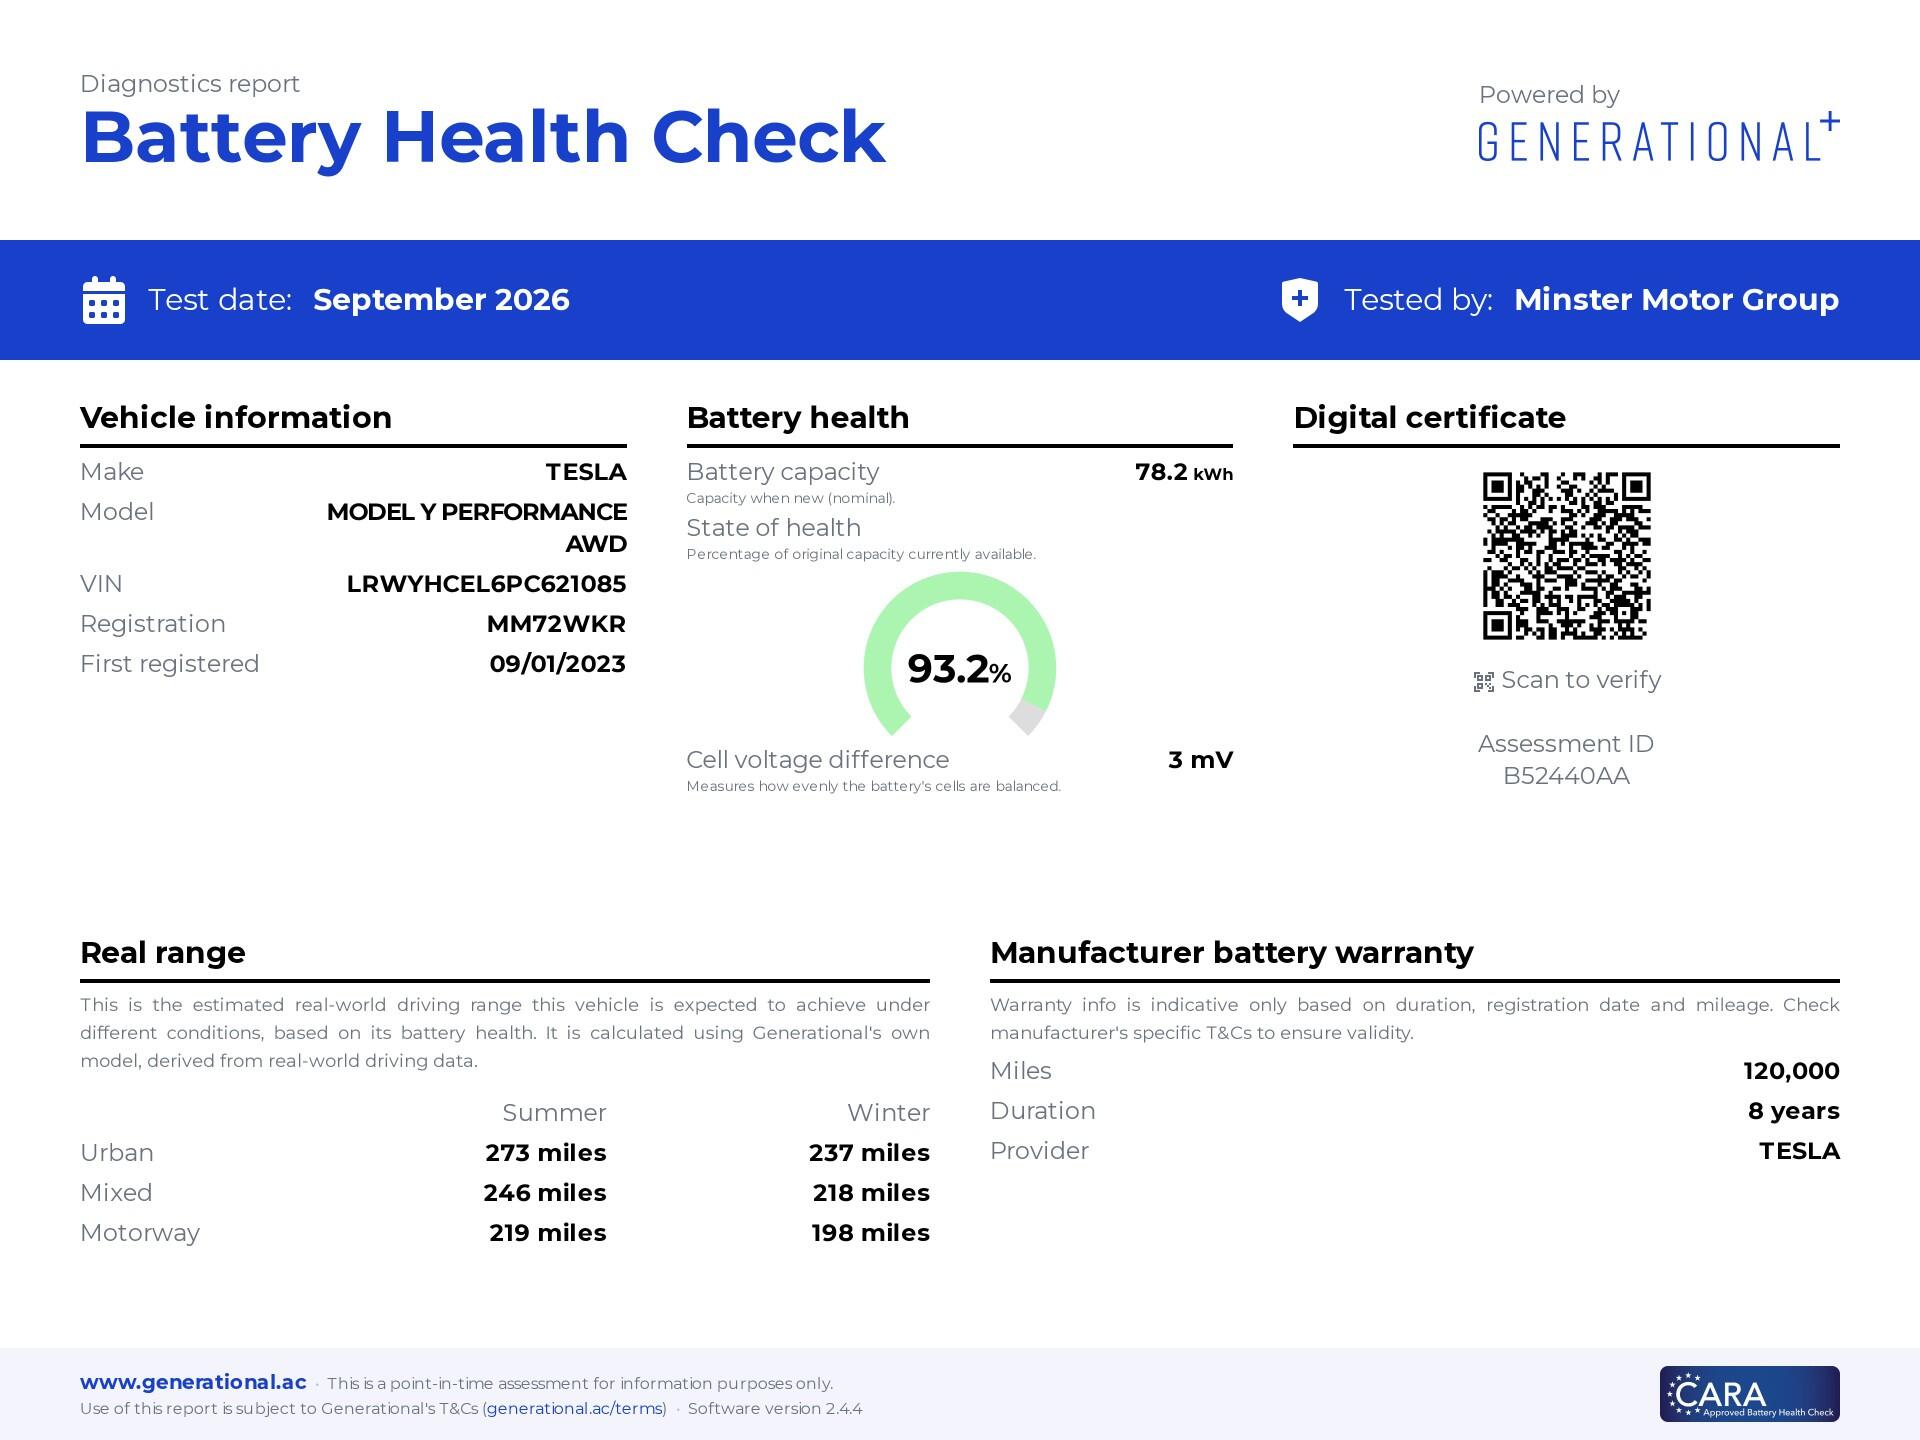Click the 'Manufacturer battery warranty' heading
The height and width of the screenshot is (1440, 1920).
pos(1232,952)
